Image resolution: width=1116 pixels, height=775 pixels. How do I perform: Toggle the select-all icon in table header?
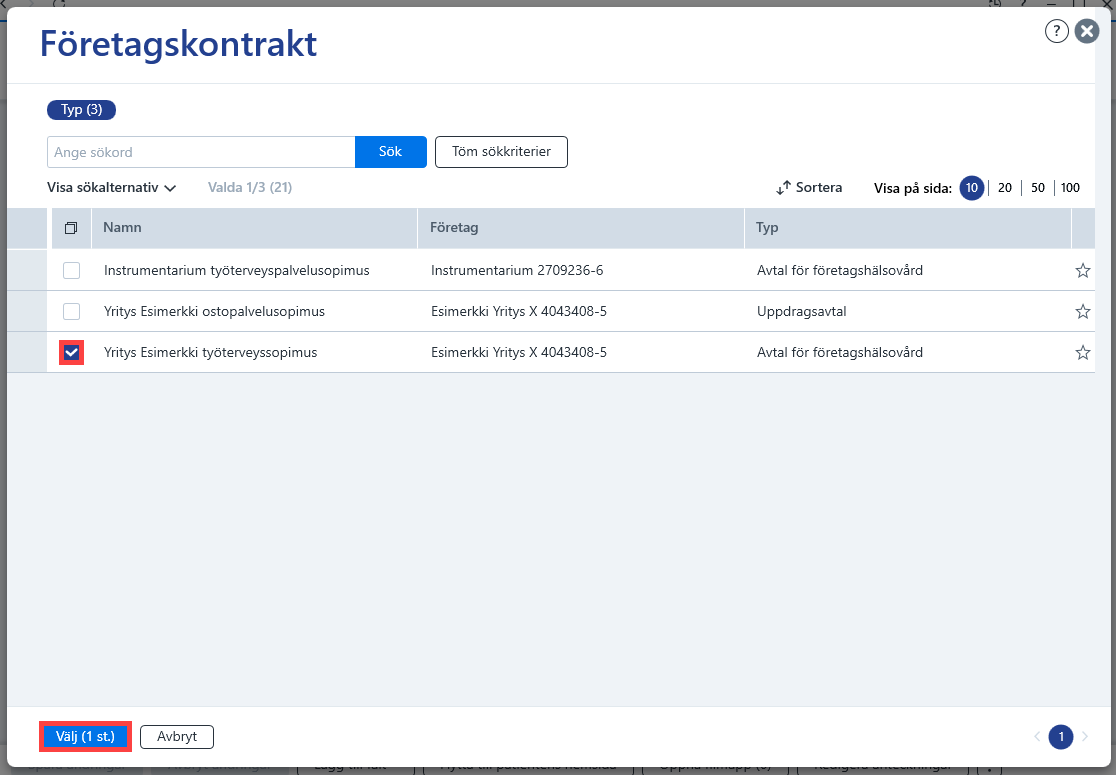(x=71, y=228)
